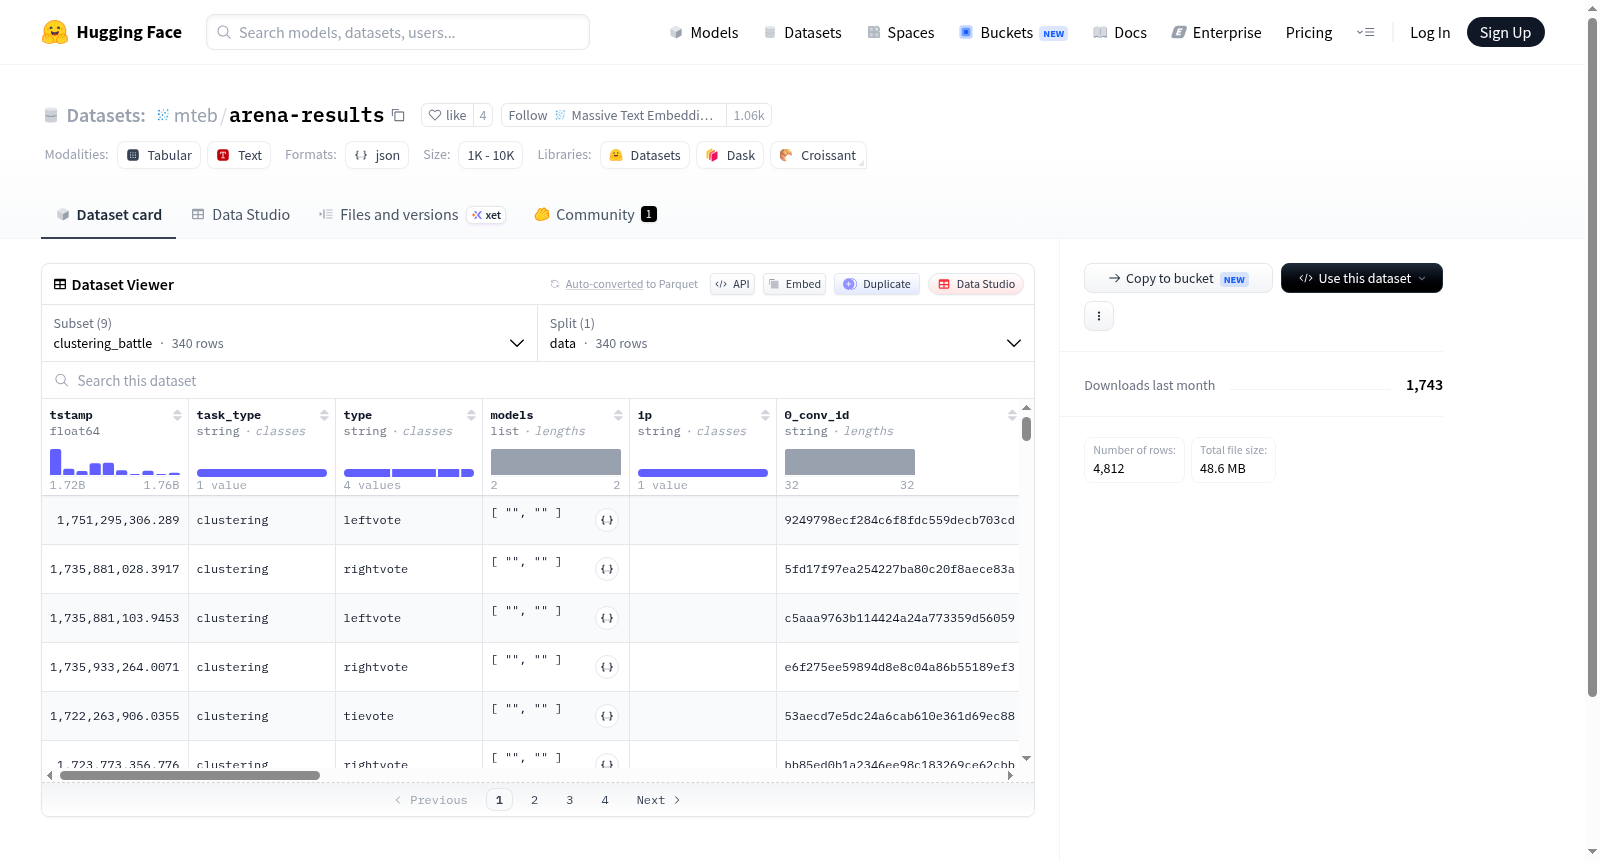The height and width of the screenshot is (861, 1600).
Task: Open the Models page
Action: click(704, 33)
